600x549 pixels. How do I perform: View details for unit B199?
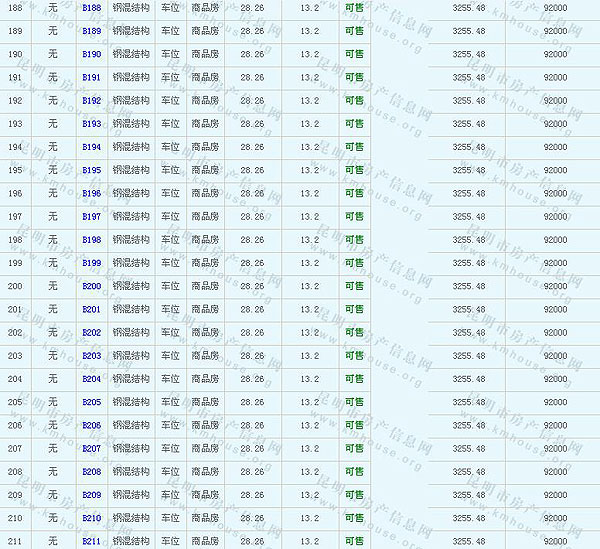(91, 263)
